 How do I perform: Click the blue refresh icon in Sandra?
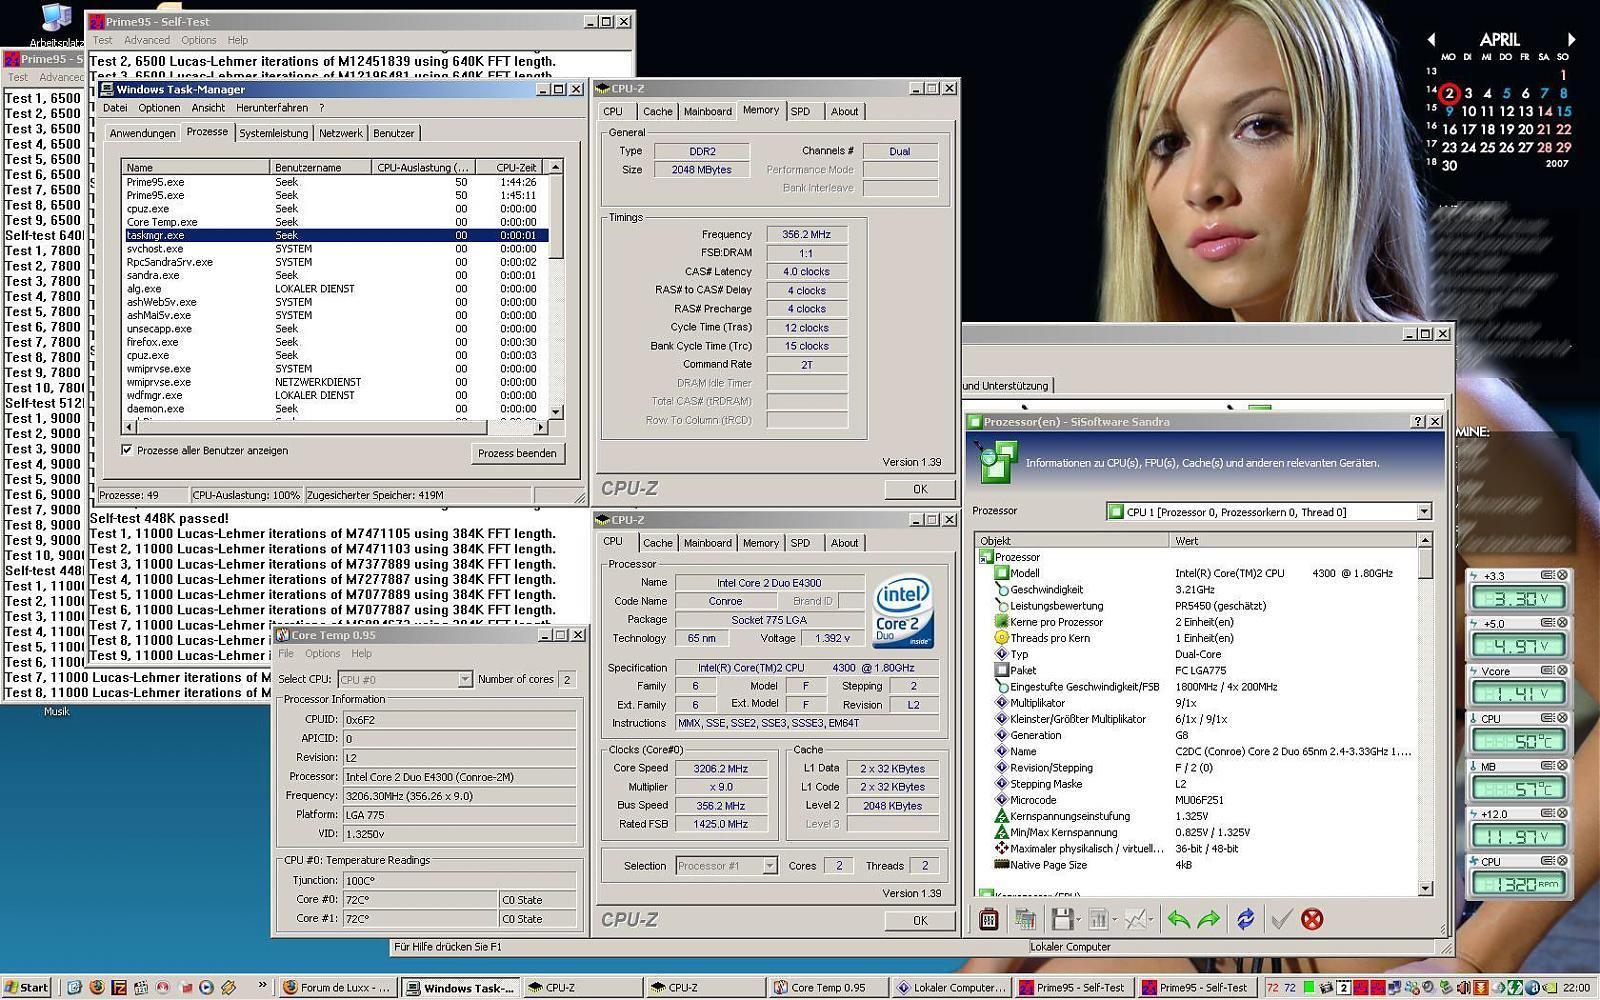pyautogui.click(x=1246, y=919)
